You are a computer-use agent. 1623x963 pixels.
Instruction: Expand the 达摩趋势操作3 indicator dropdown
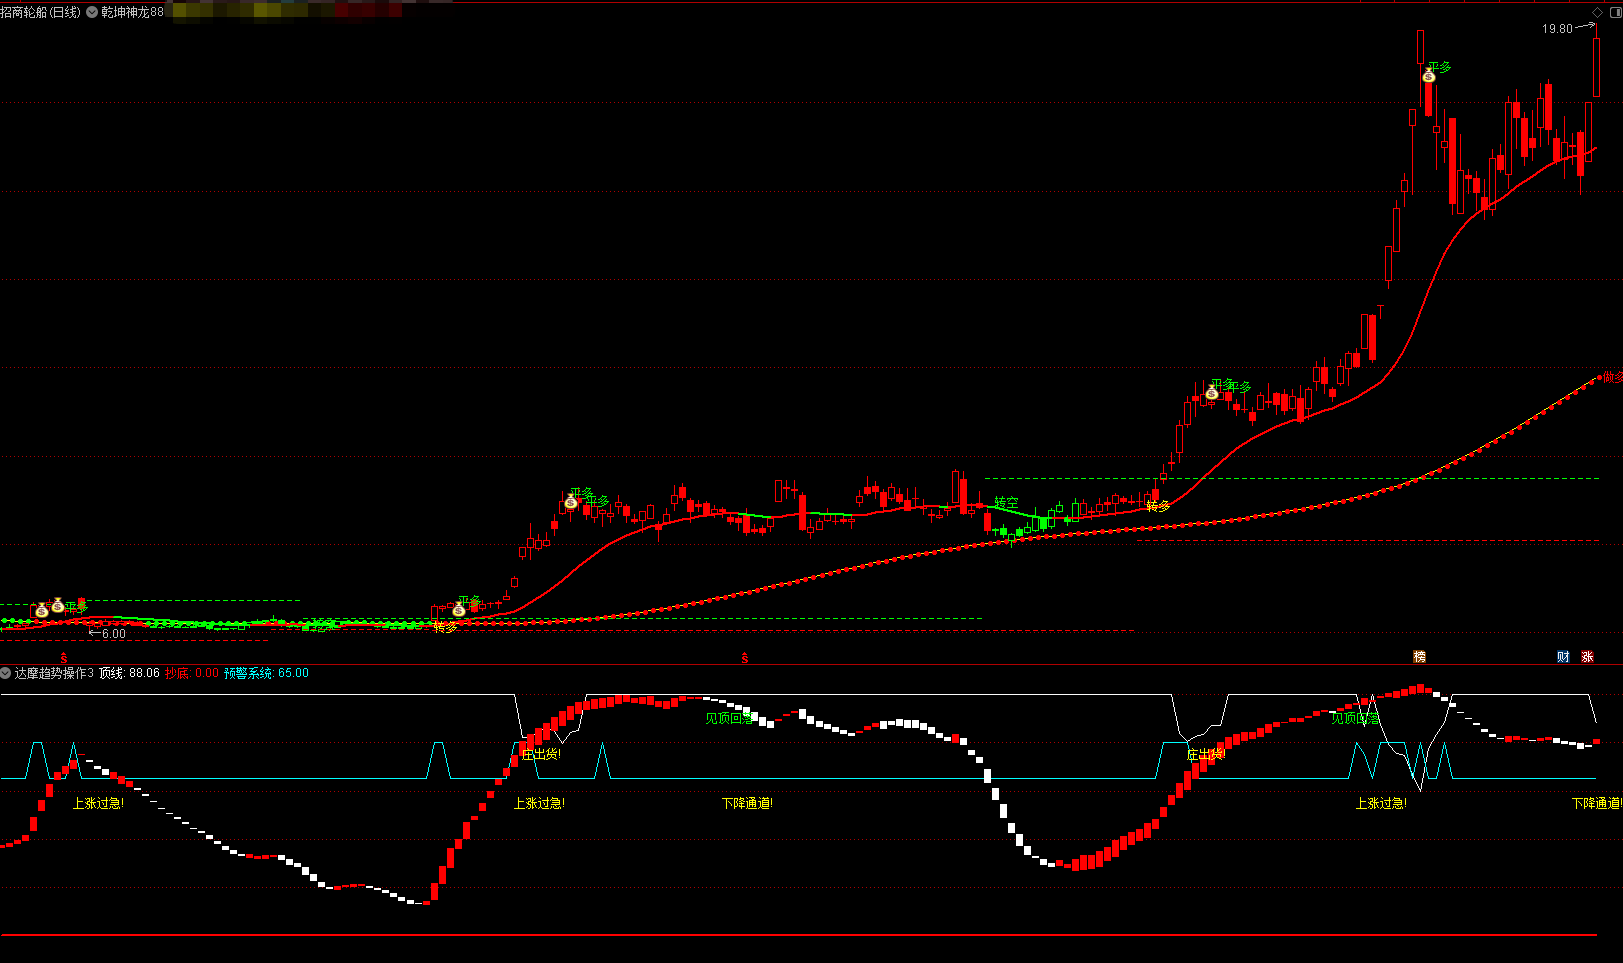point(6,673)
